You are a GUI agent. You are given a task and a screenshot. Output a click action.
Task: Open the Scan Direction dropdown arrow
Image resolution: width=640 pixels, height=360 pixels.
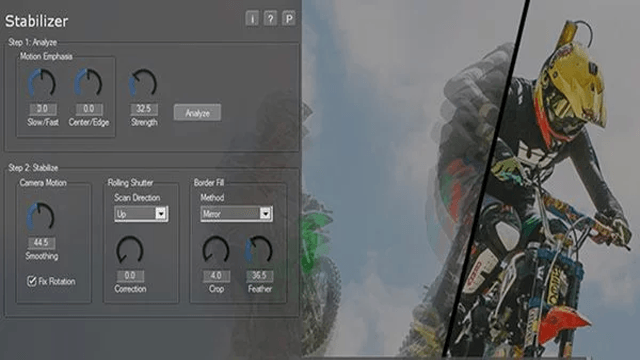pos(161,213)
